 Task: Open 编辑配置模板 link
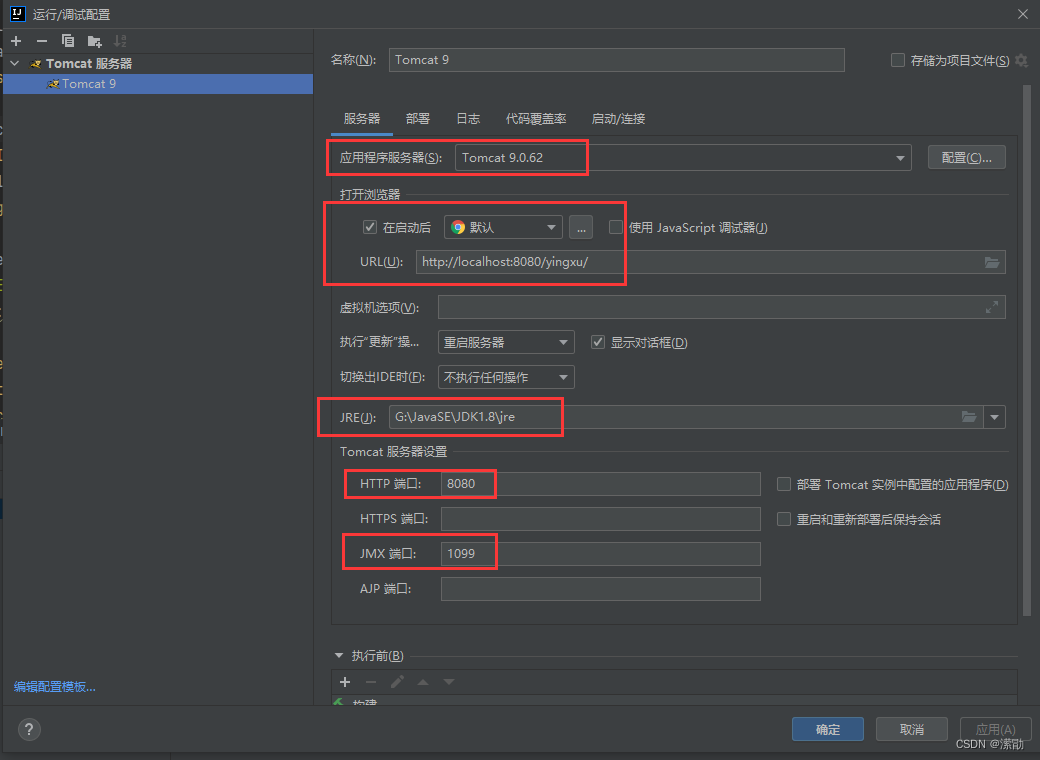click(x=55, y=687)
